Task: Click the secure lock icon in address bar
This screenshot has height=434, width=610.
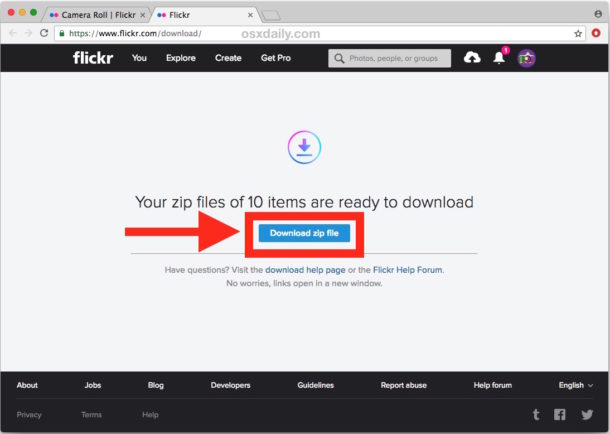Action: pos(61,33)
